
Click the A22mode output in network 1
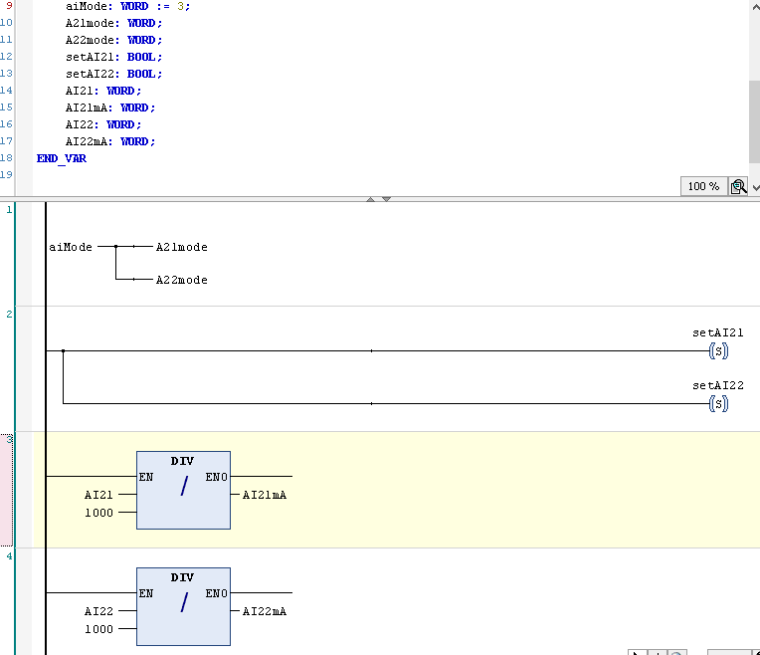181,280
